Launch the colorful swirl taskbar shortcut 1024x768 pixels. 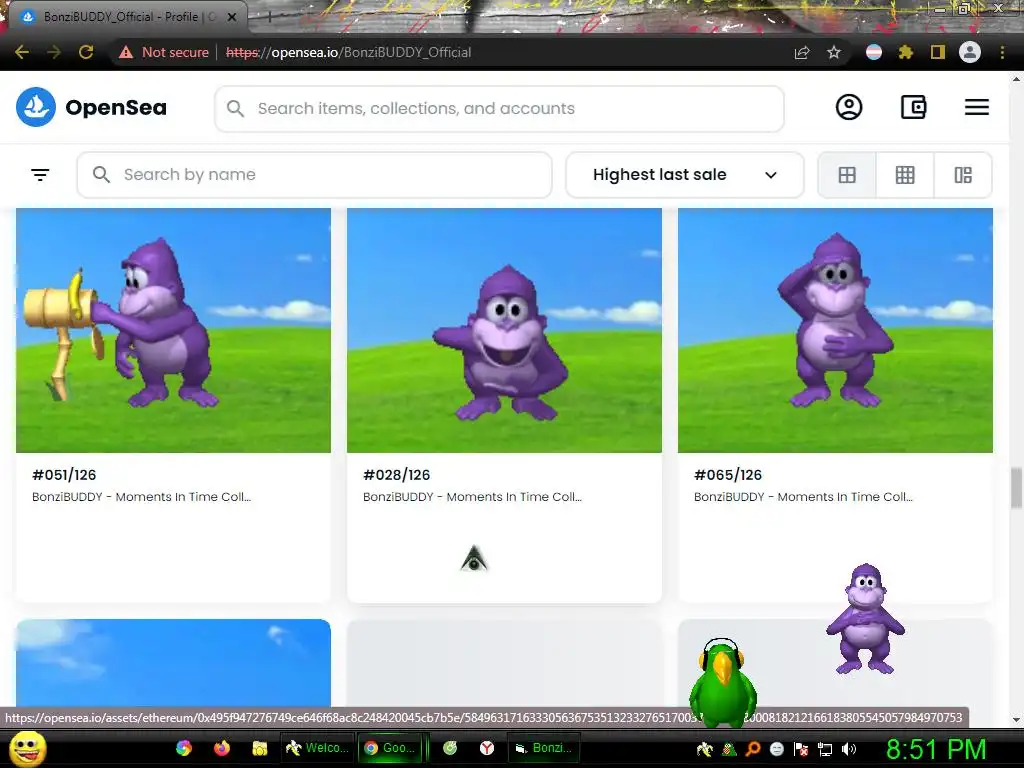point(184,748)
